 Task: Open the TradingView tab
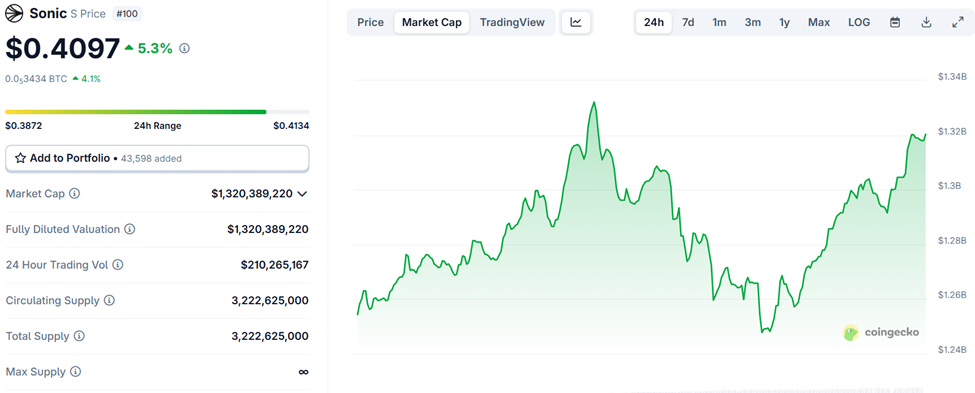coord(512,22)
